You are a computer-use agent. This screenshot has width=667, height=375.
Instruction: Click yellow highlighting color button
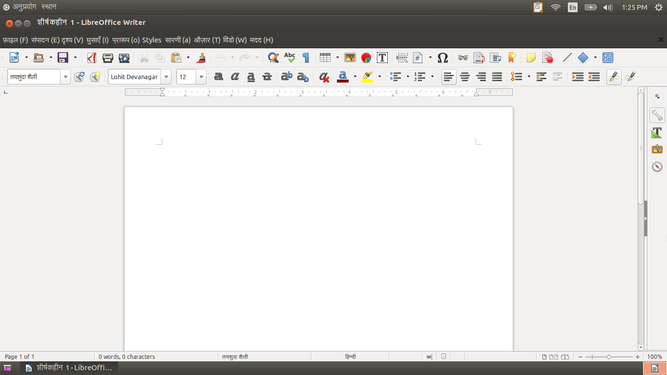(x=367, y=77)
